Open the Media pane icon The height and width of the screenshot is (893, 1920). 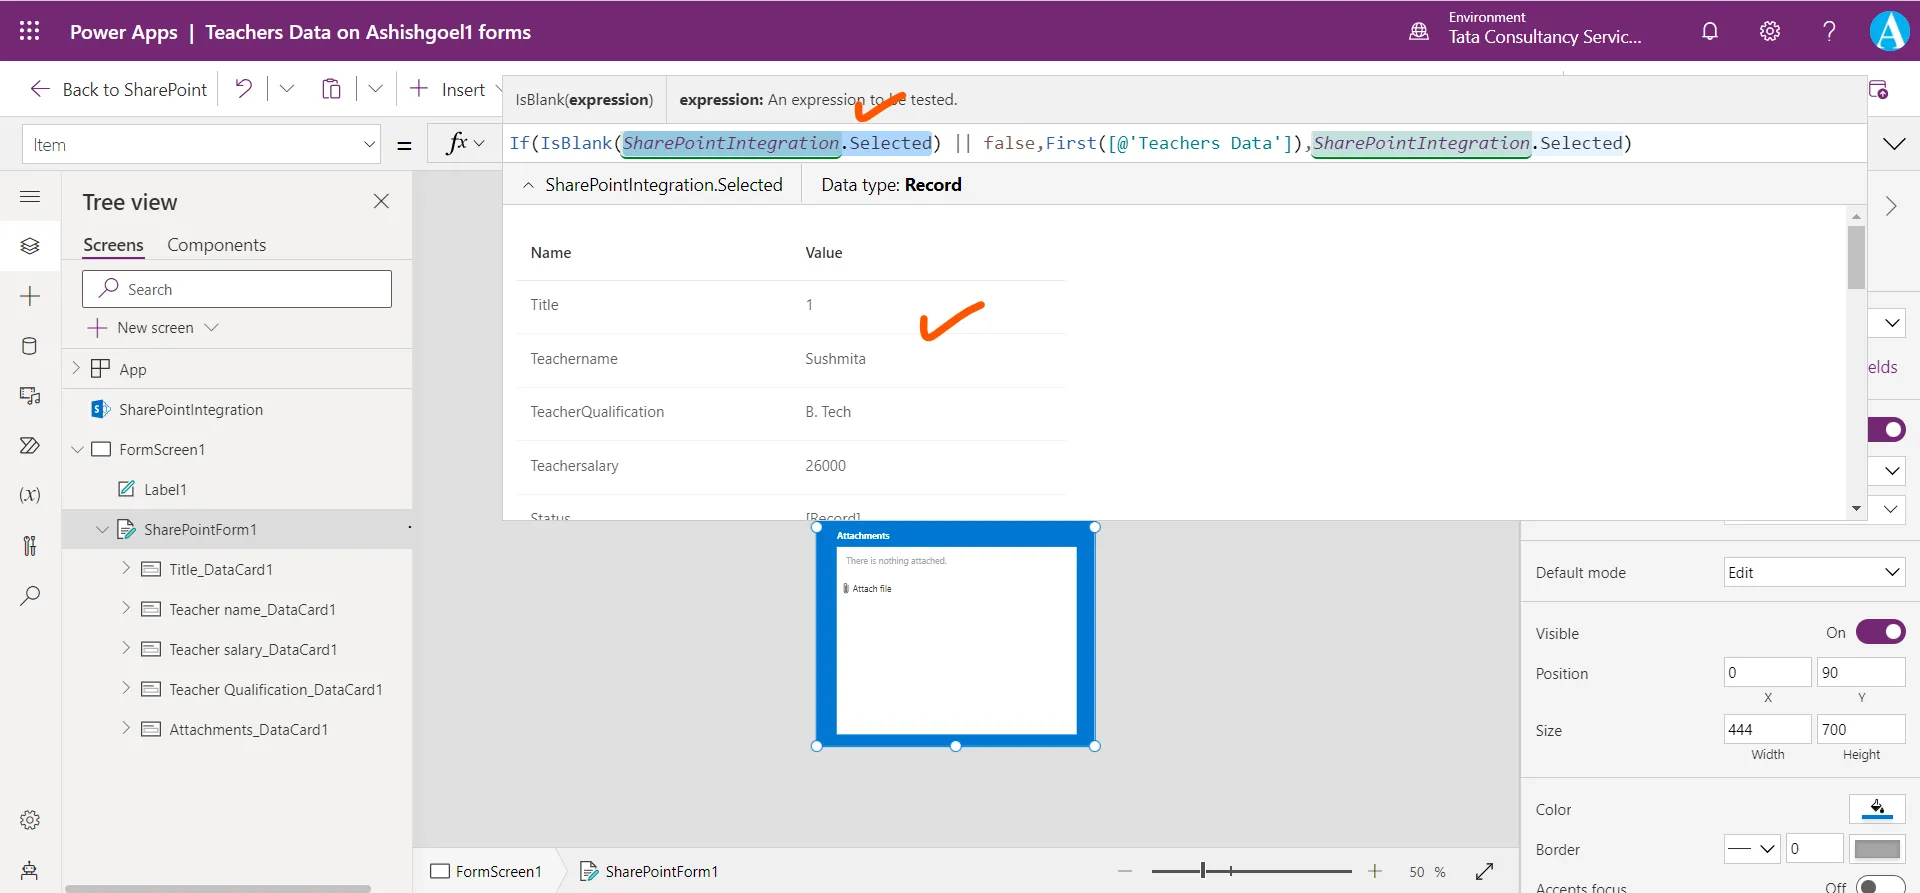(x=30, y=396)
